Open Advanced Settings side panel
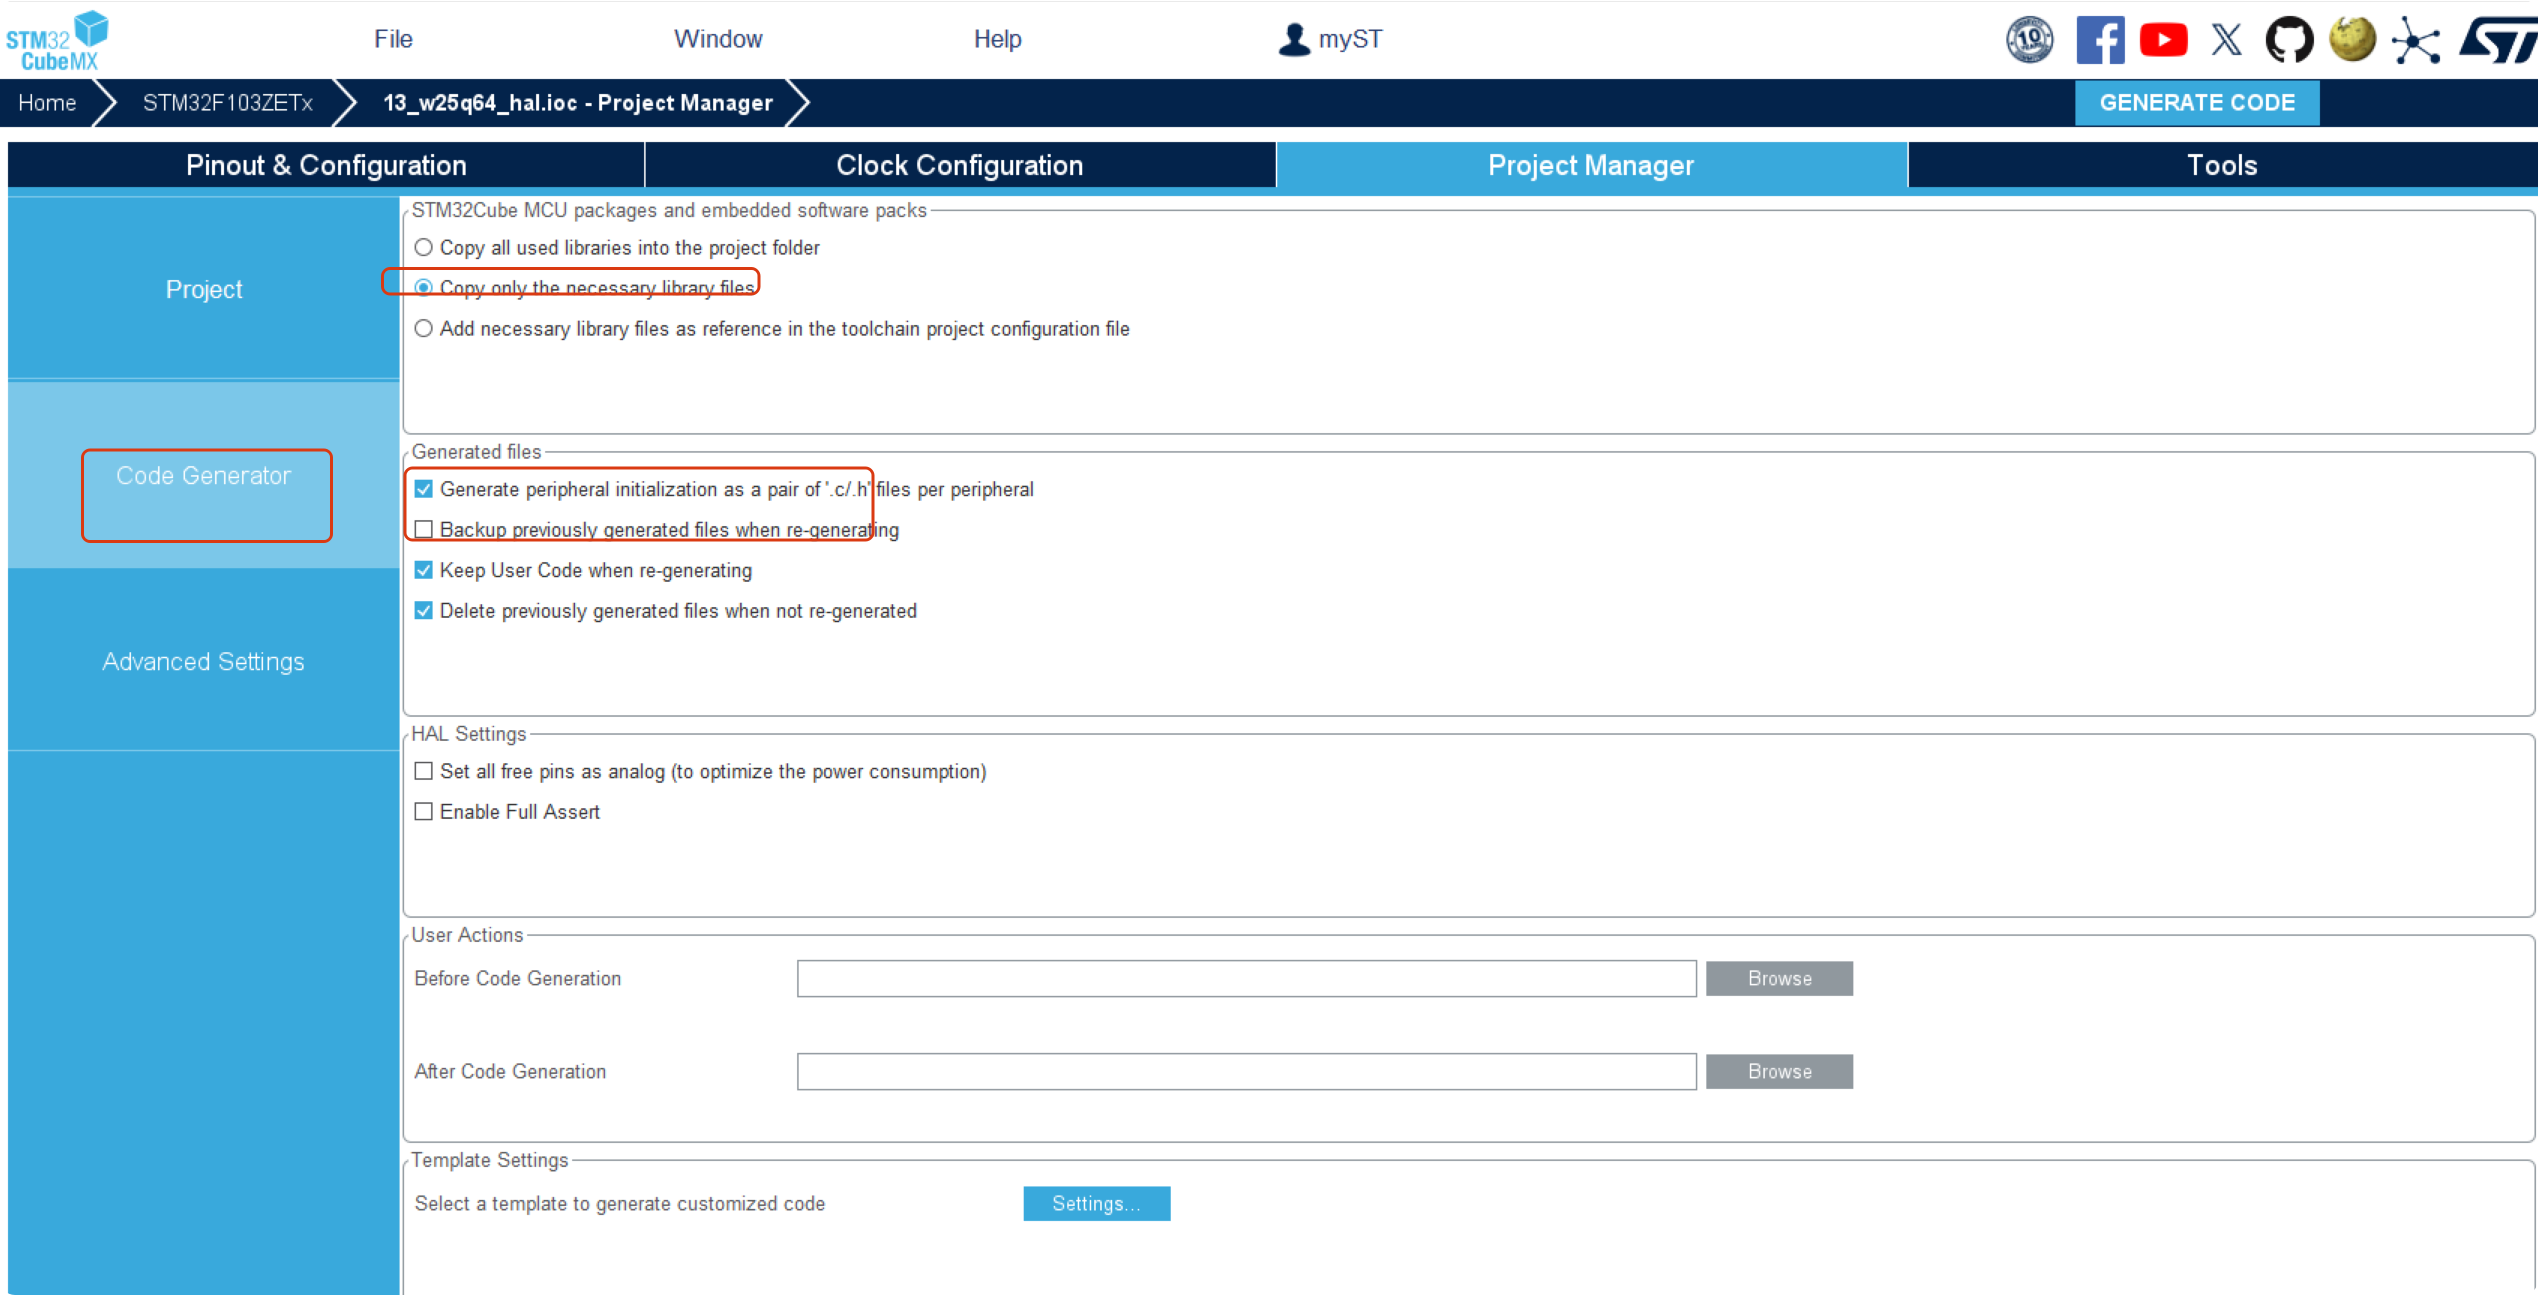This screenshot has height=1295, width=2538. pyautogui.click(x=203, y=662)
